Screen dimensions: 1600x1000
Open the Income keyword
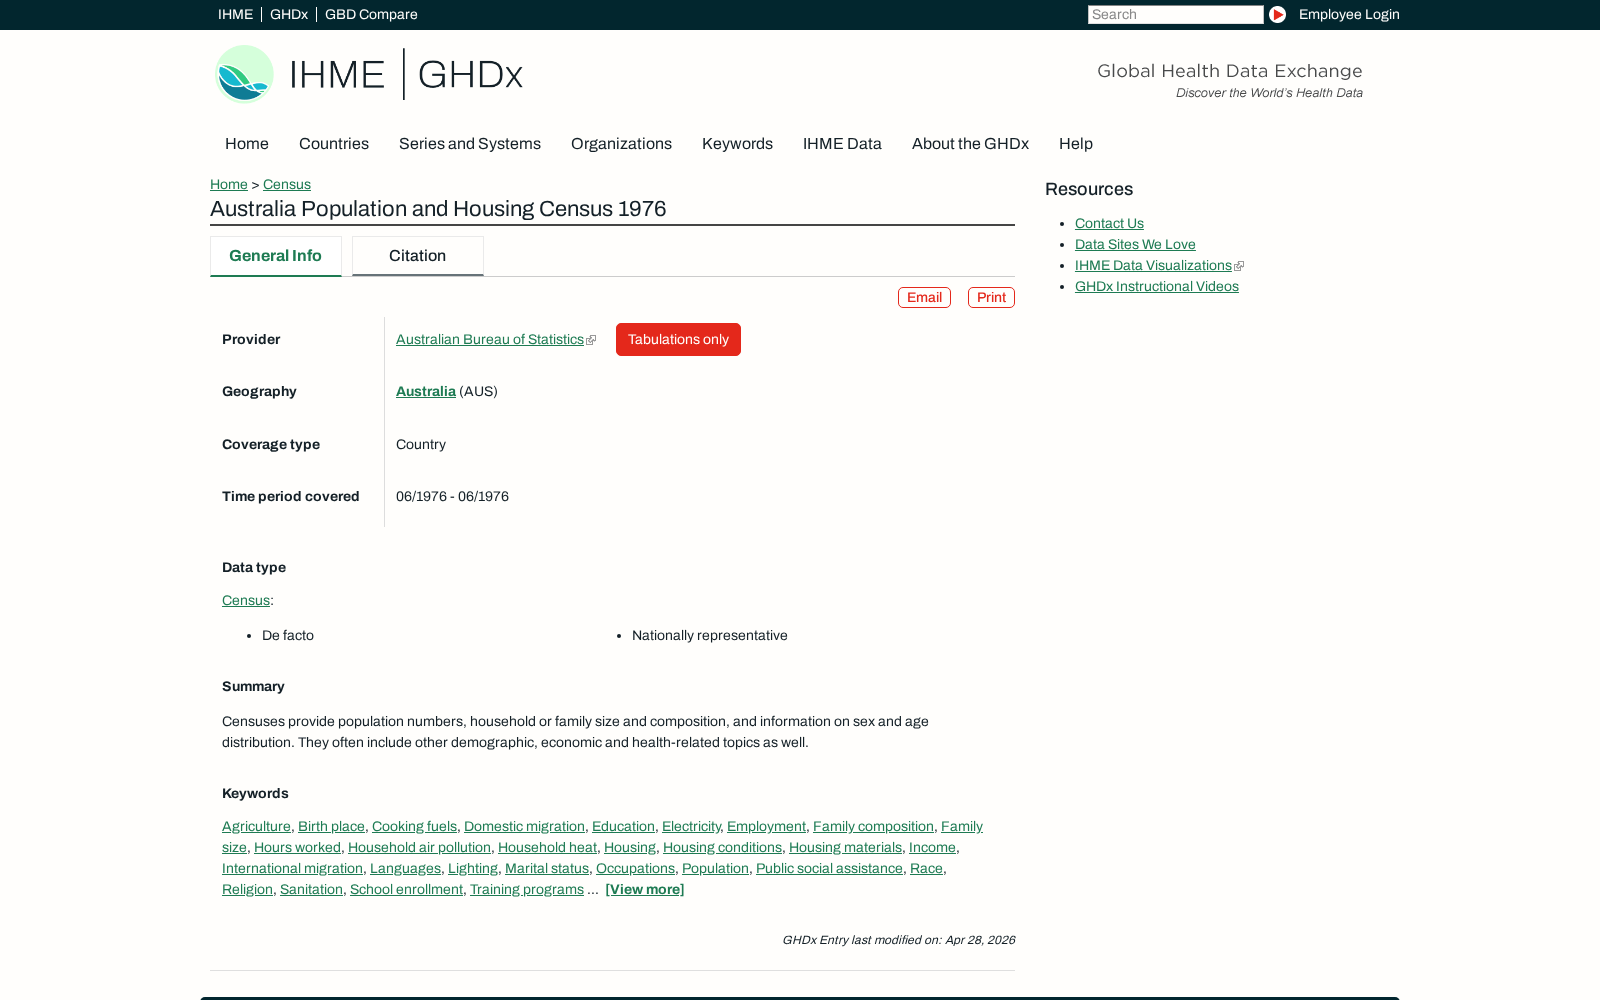tap(932, 847)
